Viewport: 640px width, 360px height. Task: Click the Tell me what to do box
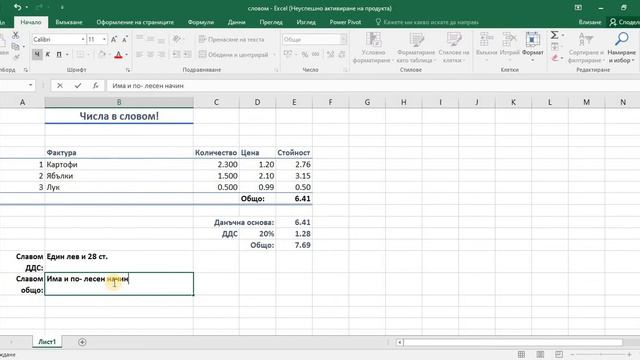[x=427, y=22]
